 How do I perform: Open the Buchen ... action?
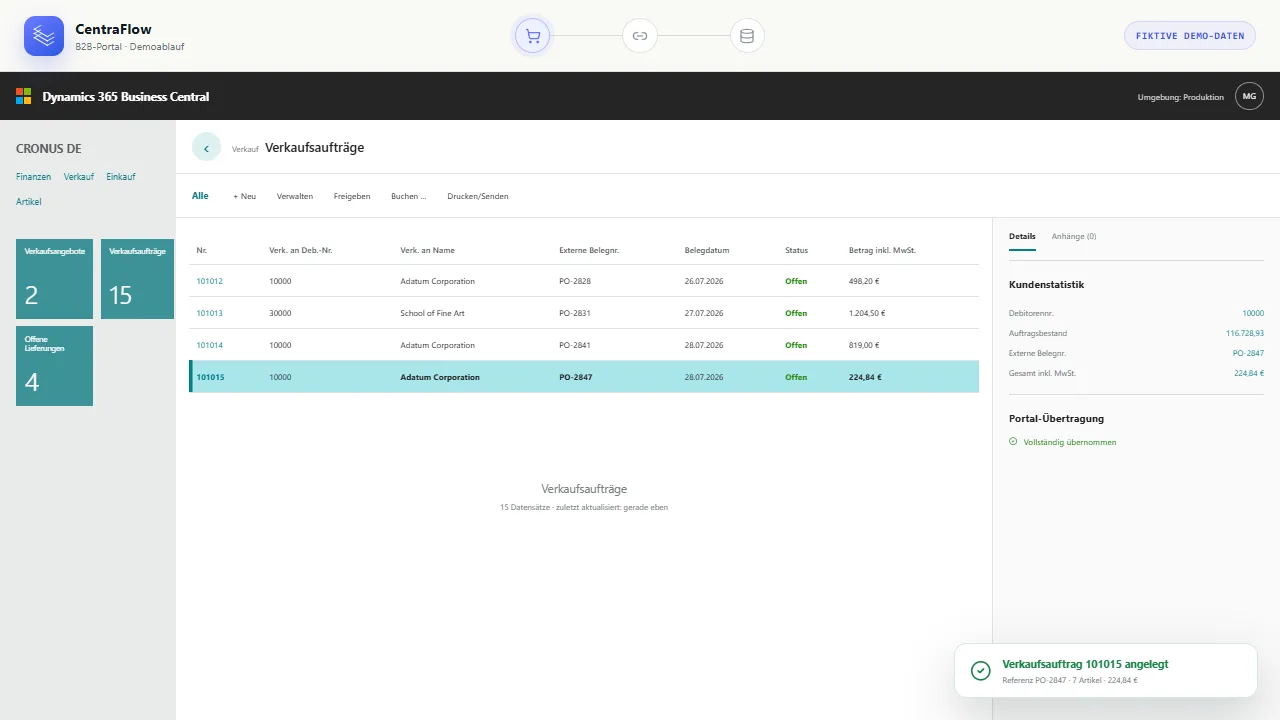[409, 196]
